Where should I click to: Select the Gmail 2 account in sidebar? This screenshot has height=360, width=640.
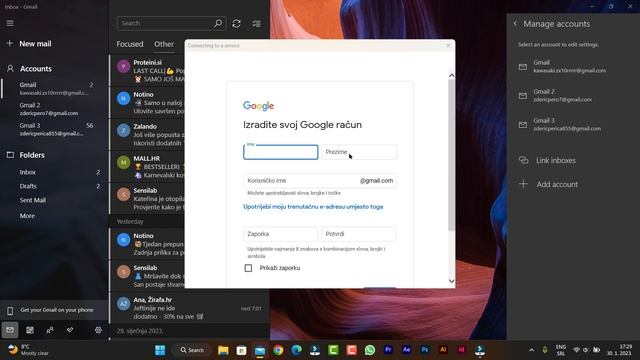[54, 109]
